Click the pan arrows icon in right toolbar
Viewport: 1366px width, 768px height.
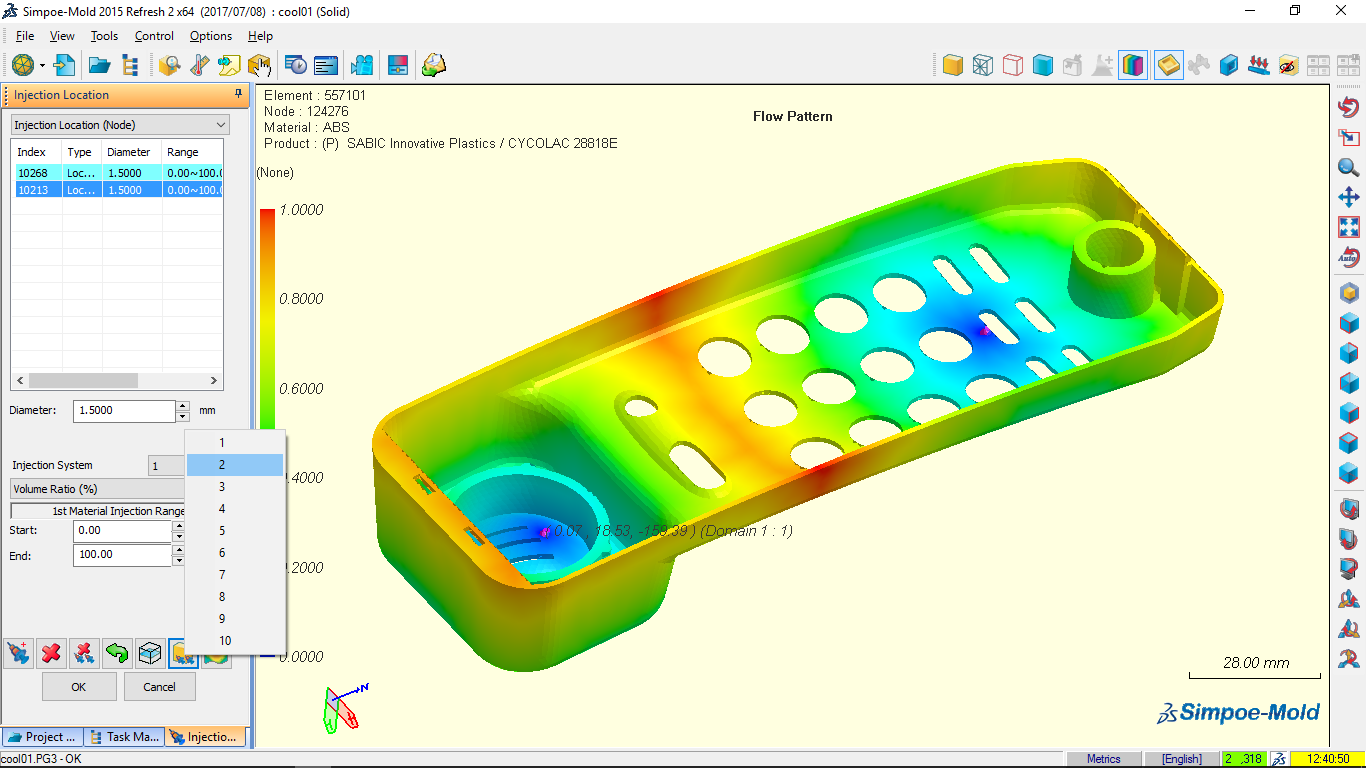point(1349,197)
